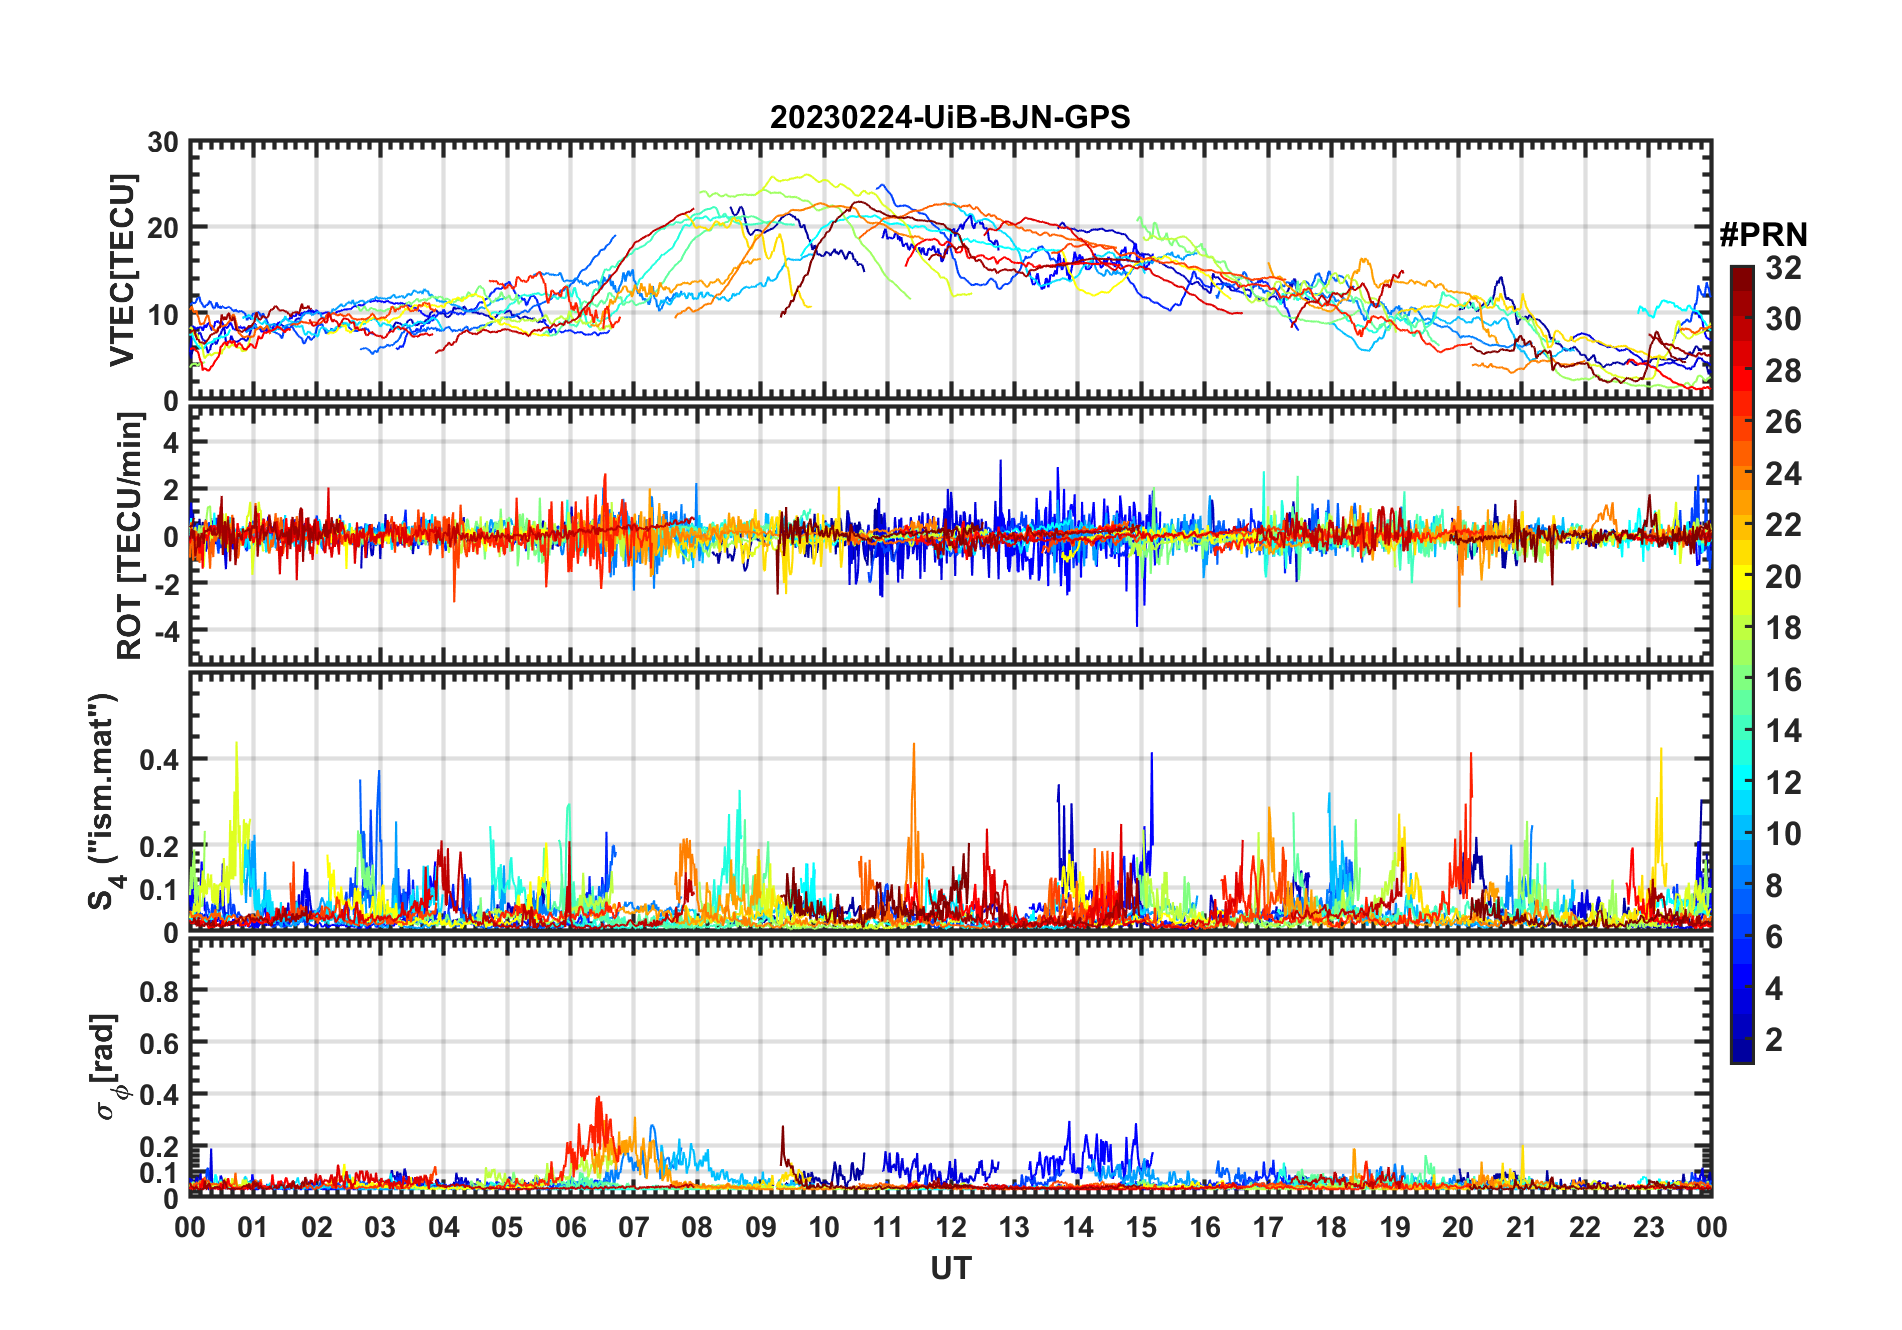Image resolution: width=1902 pixels, height=1330 pixels.
Task: Click the "VTEC[TECU]" y-axis label
Action: click(122, 271)
